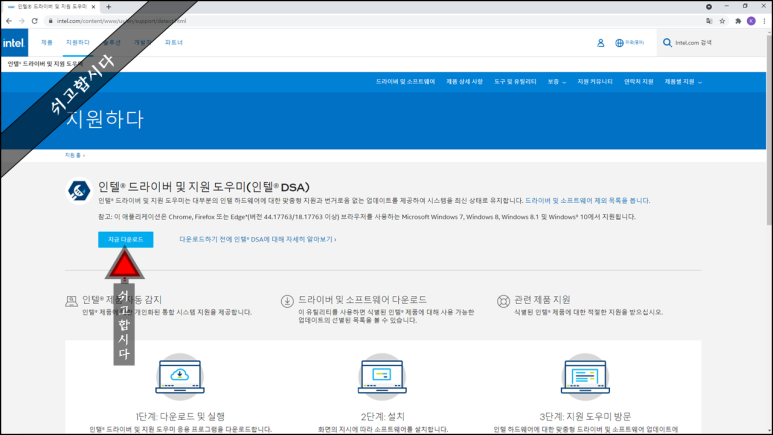The height and width of the screenshot is (435, 773).
Task: Select 드라이버 및 소프트웨어 in blue nav bar
Action: coord(405,82)
